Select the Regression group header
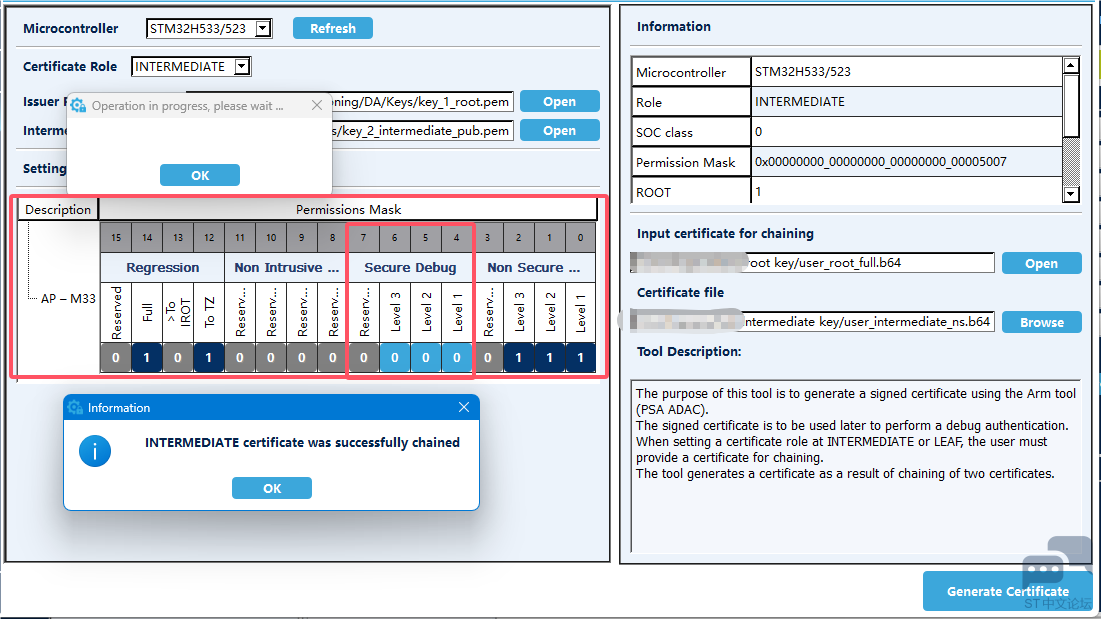 click(162, 267)
